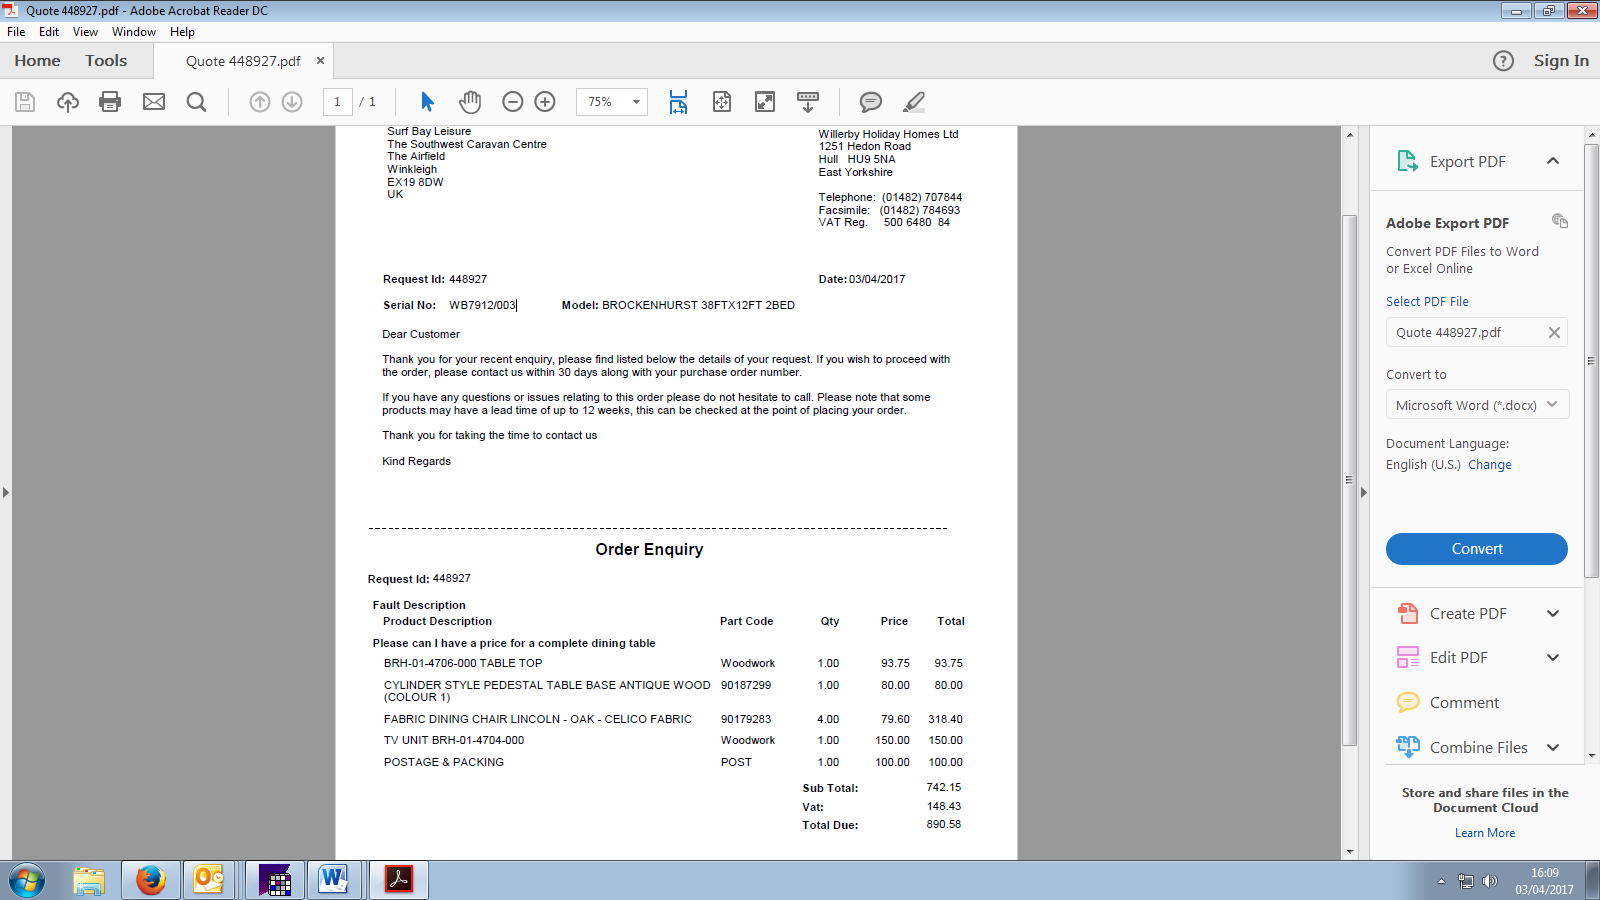Open the Comment tool in the pane
Screen dimensions: 1600x900
click(1464, 703)
